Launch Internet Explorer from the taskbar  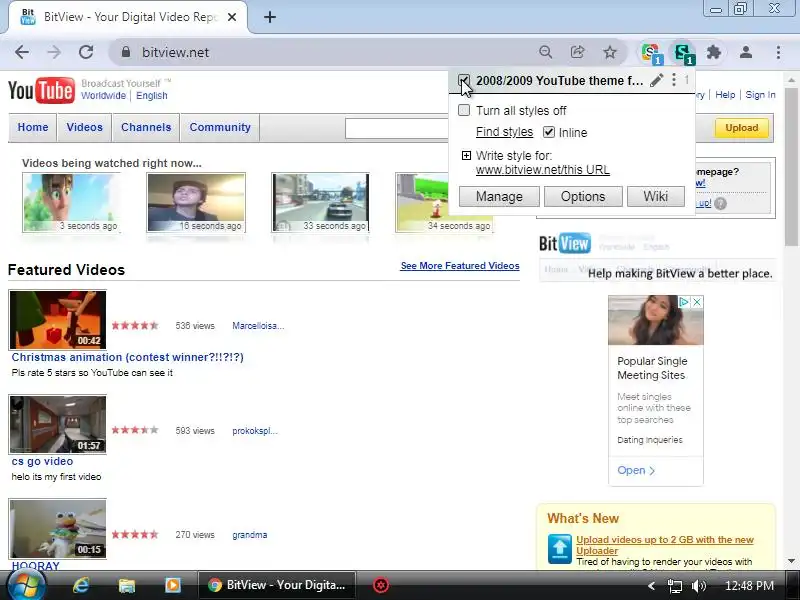[x=81, y=585]
